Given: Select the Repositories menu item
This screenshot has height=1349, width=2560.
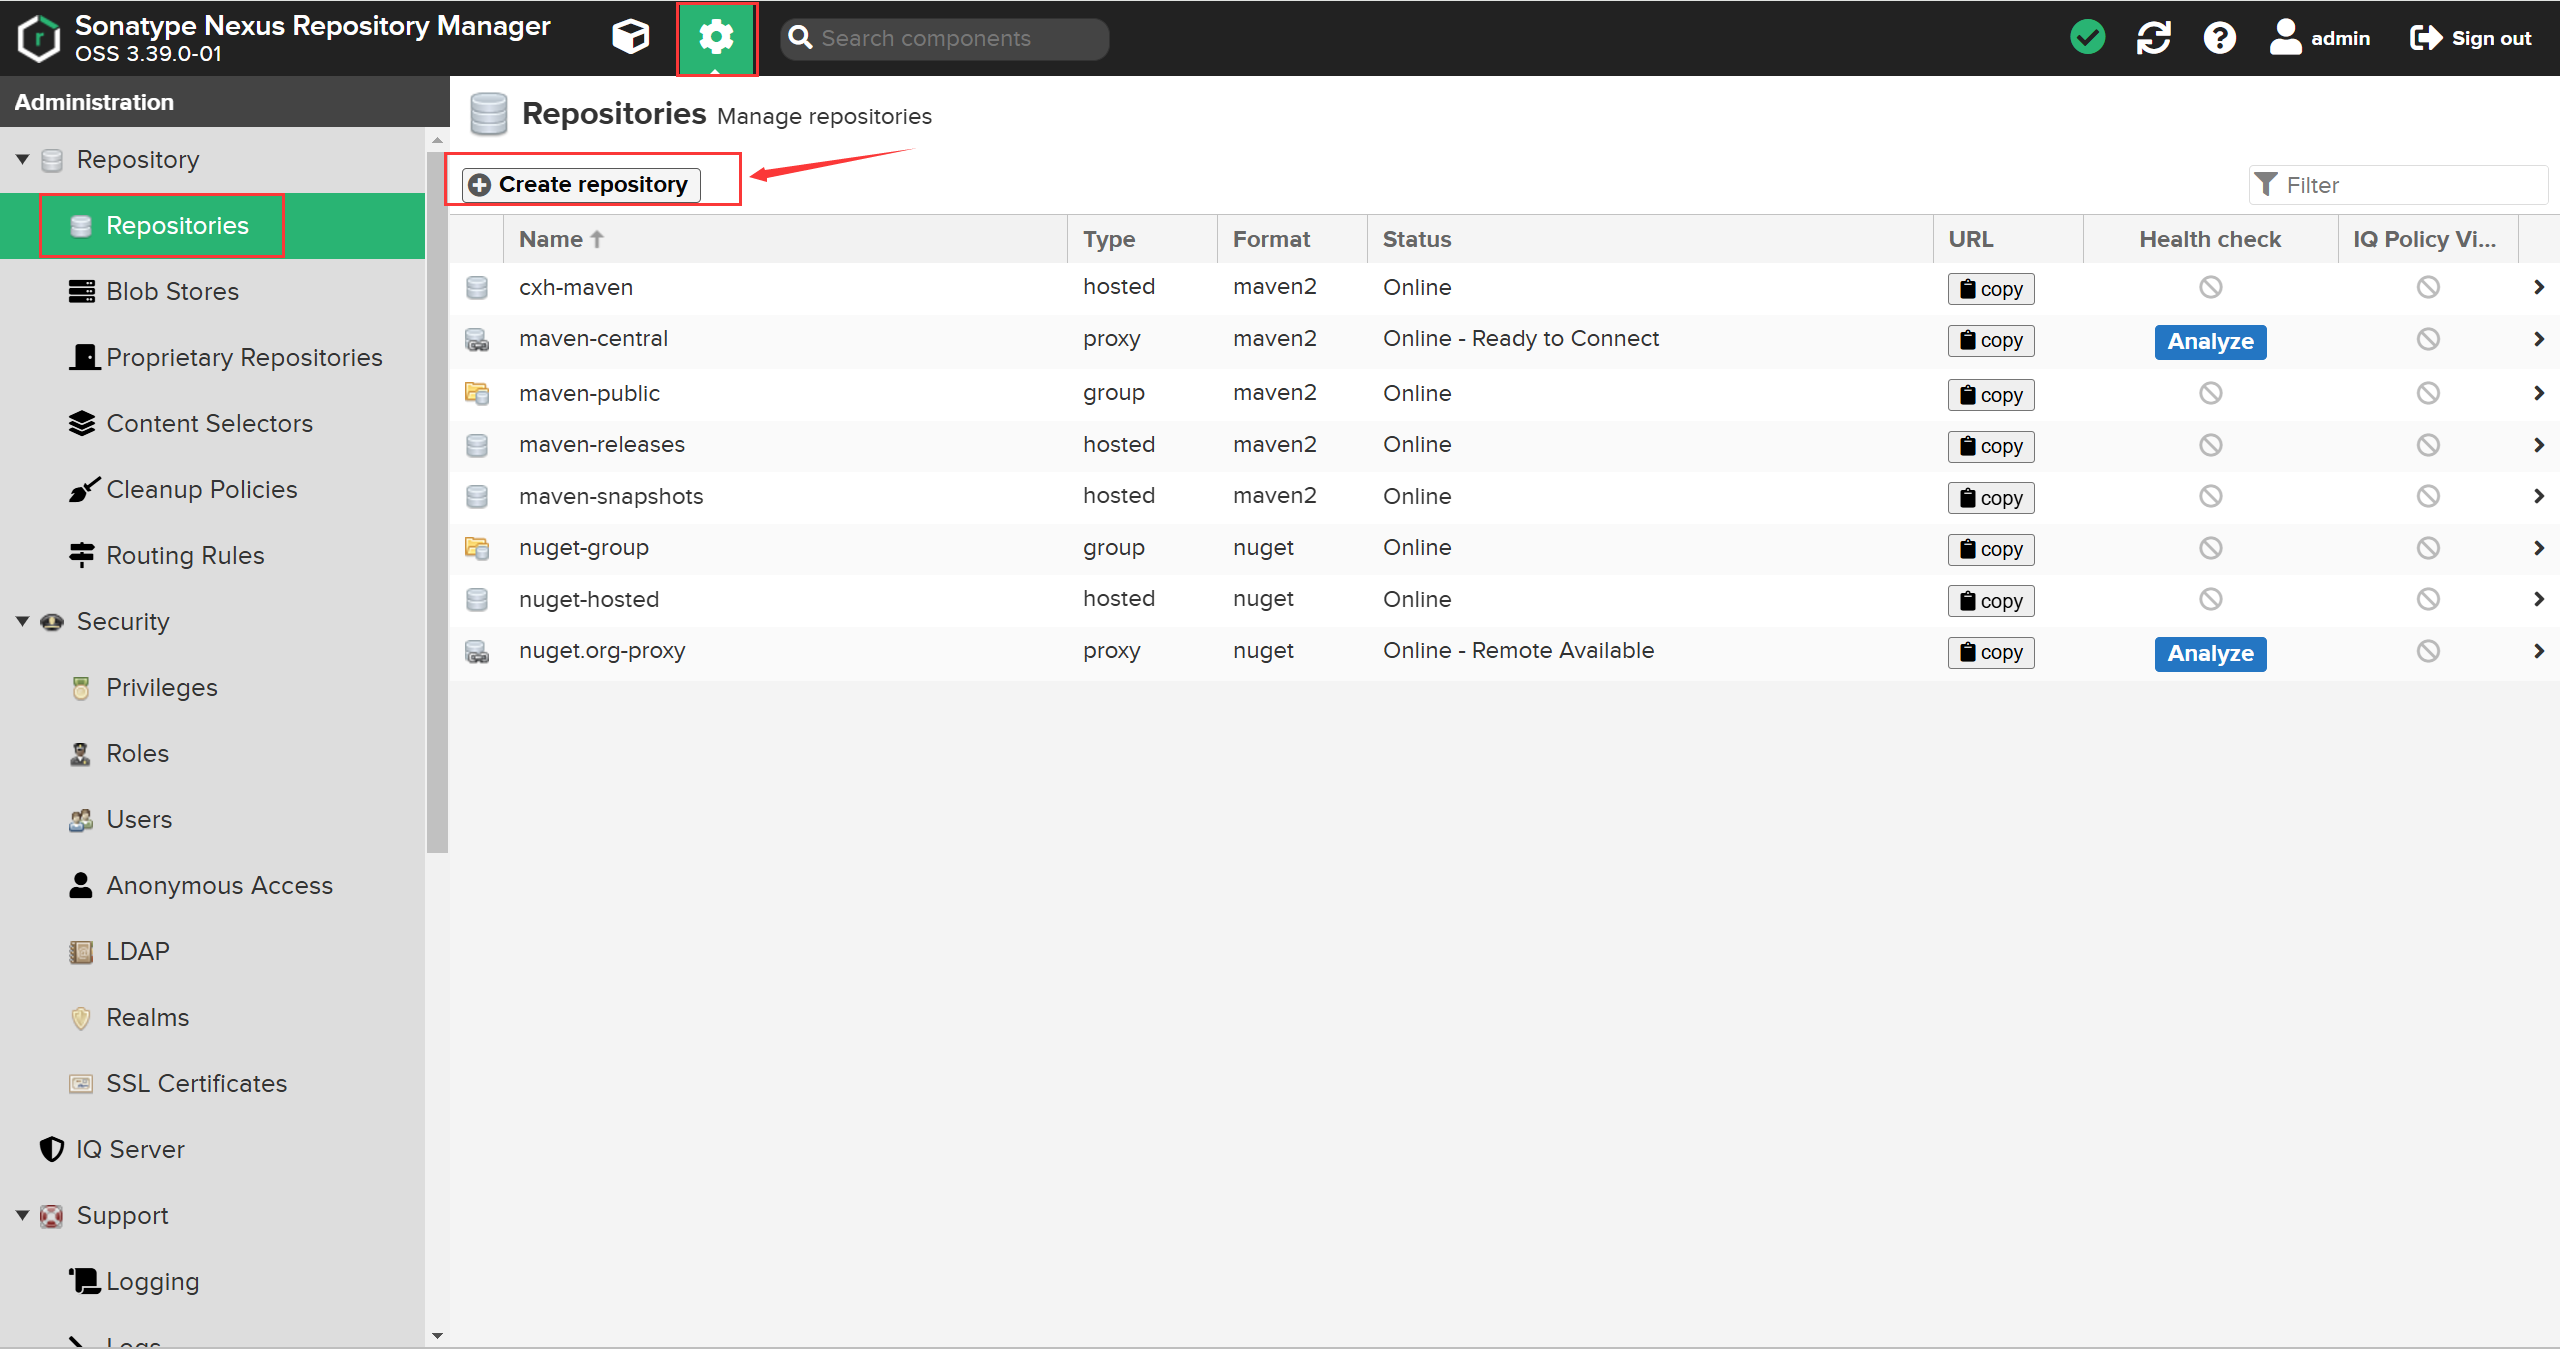Looking at the screenshot, I should [x=177, y=225].
